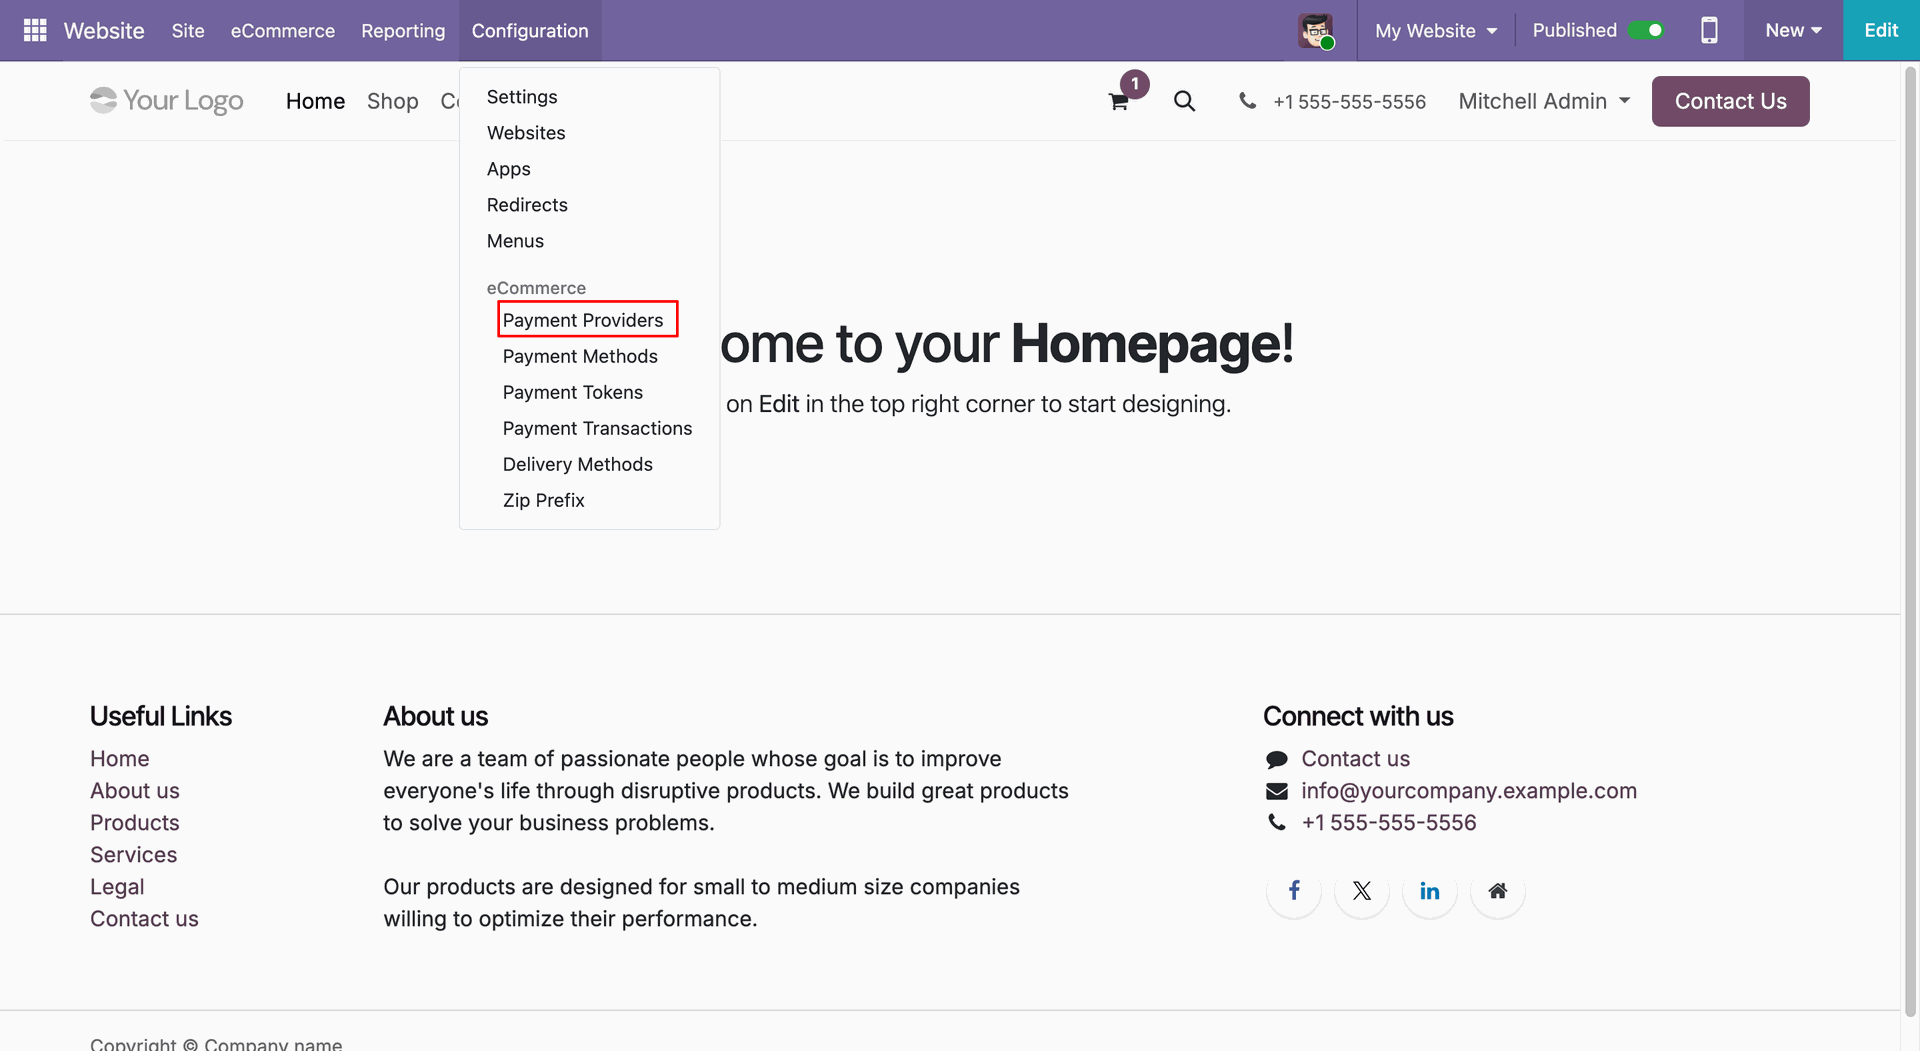Toggle the Published switch off
The image size is (1920, 1051).
[x=1646, y=30]
